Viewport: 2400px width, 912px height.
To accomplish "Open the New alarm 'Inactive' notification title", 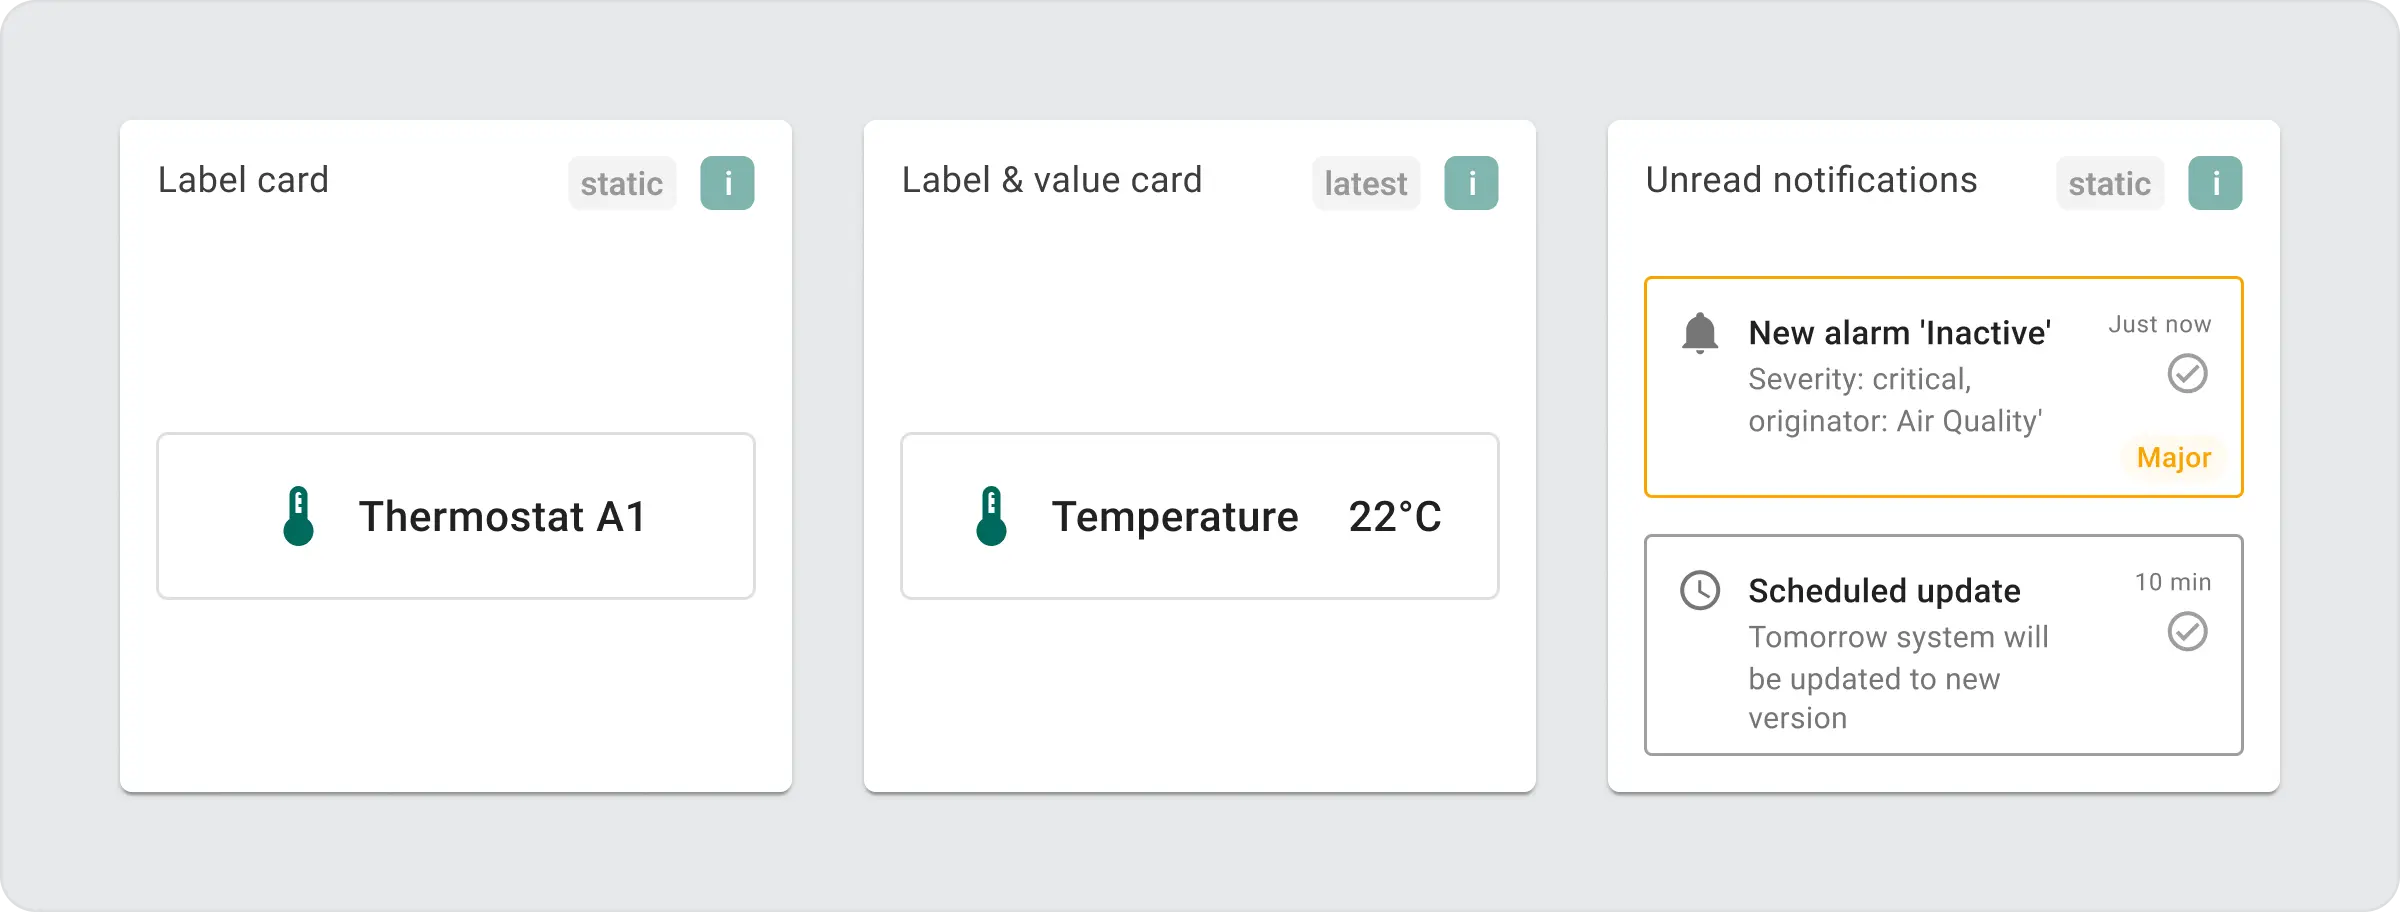I will 1899,333.
